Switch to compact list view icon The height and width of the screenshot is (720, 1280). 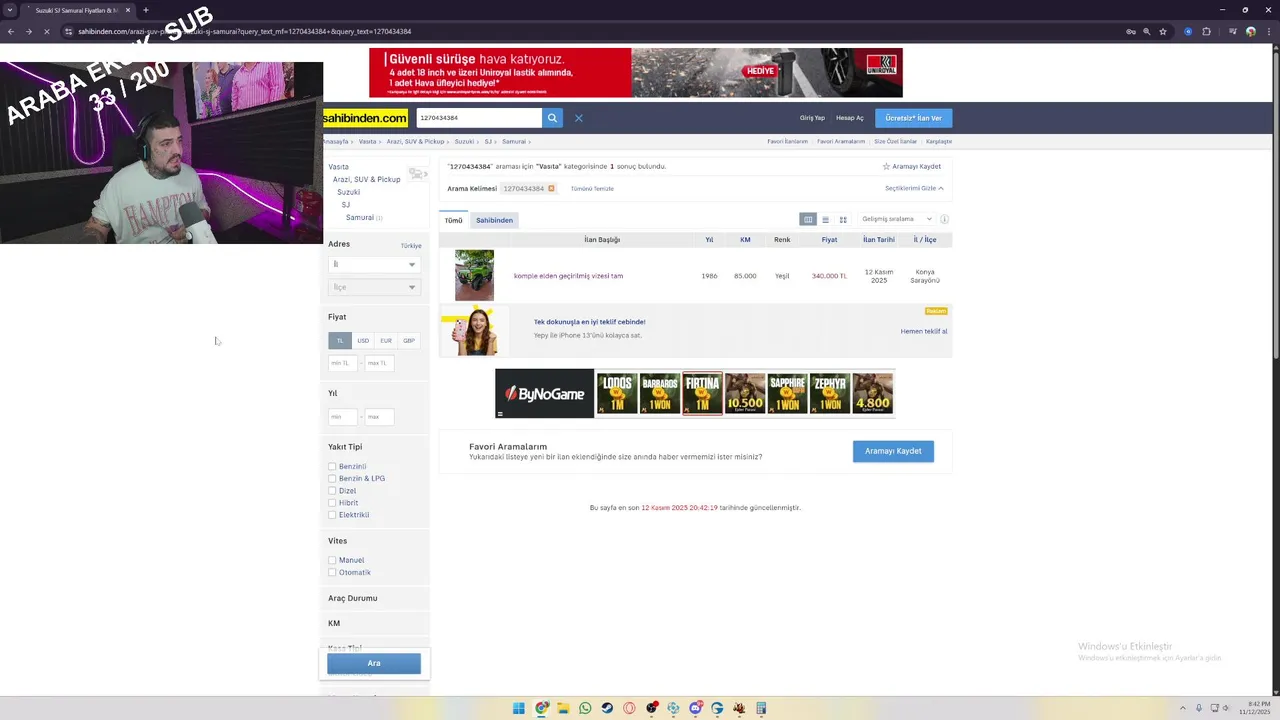pos(825,219)
